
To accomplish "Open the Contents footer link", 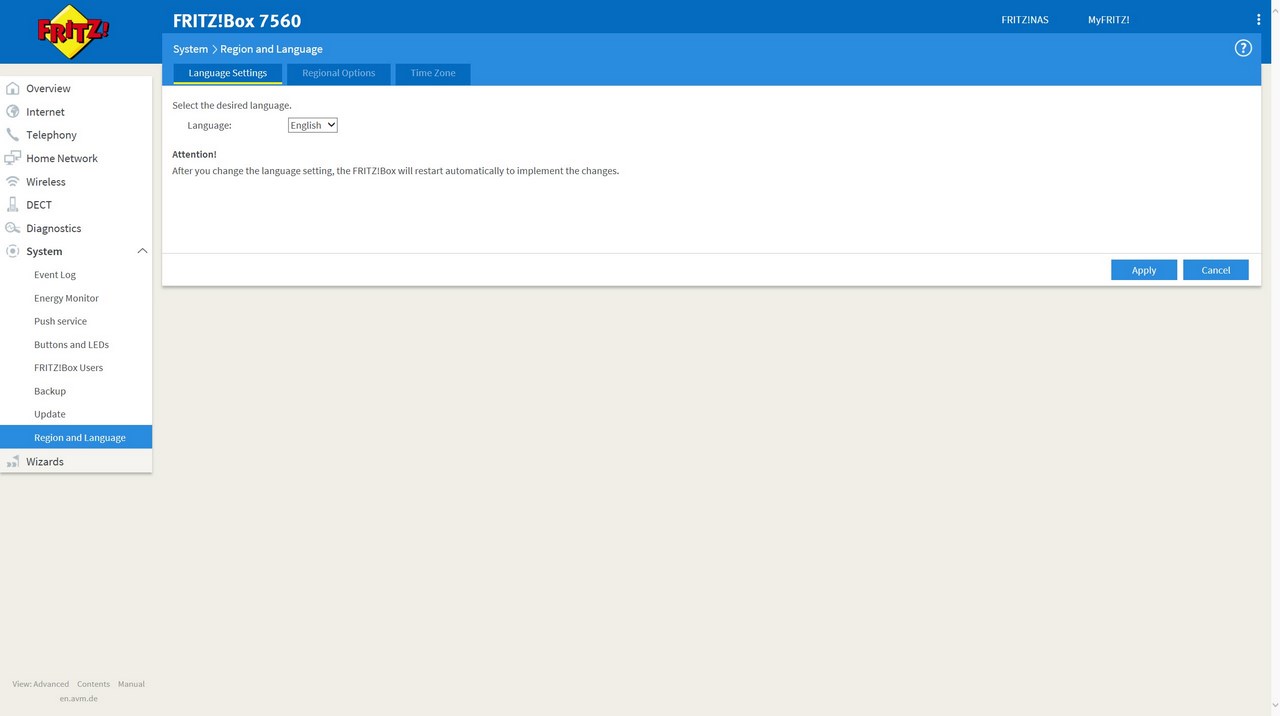I will (93, 684).
